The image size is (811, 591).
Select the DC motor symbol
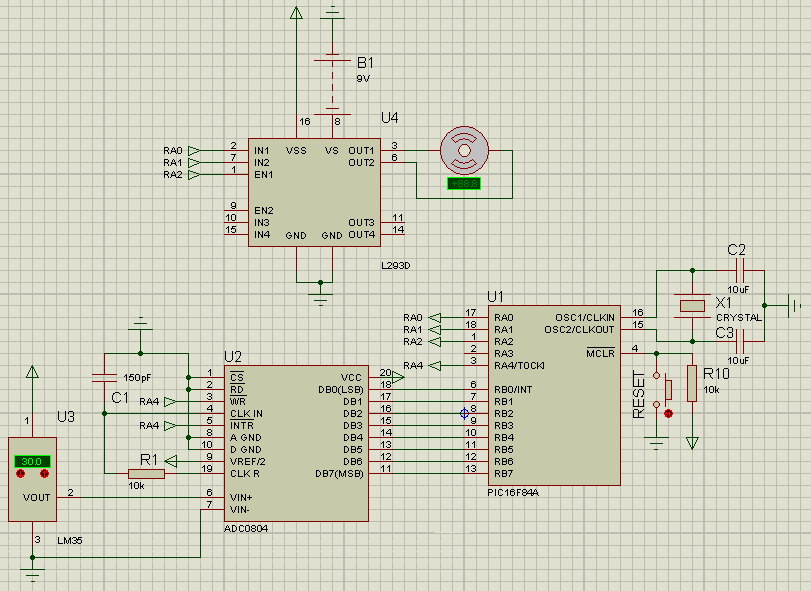(x=463, y=149)
